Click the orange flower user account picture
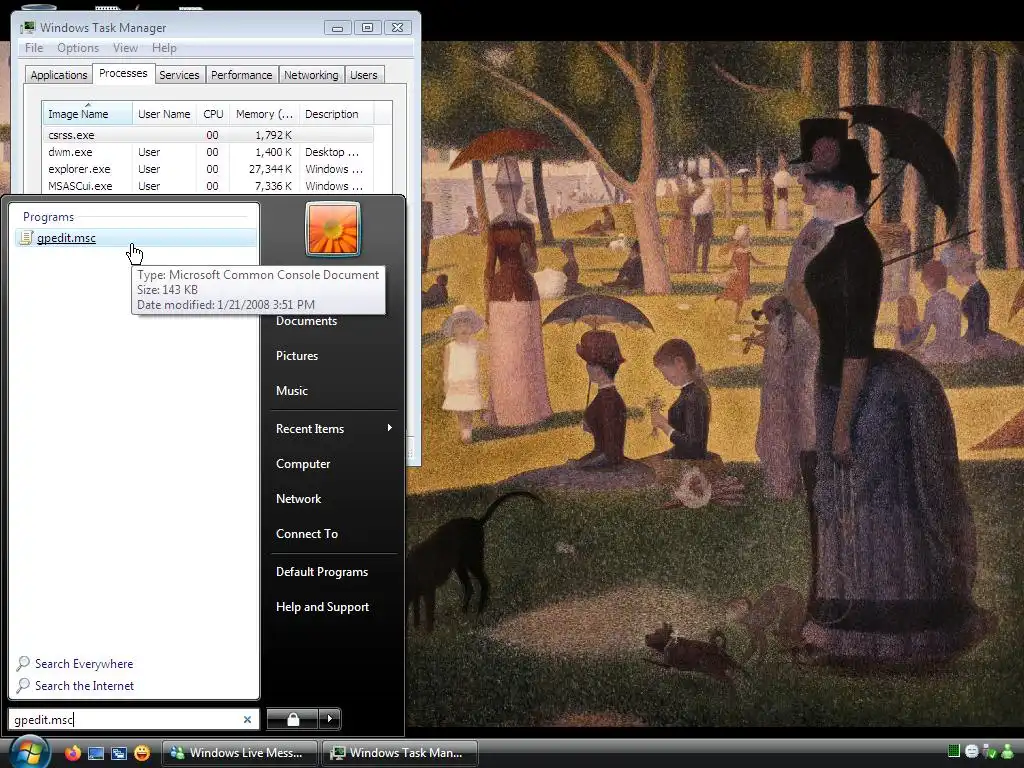 tap(333, 229)
